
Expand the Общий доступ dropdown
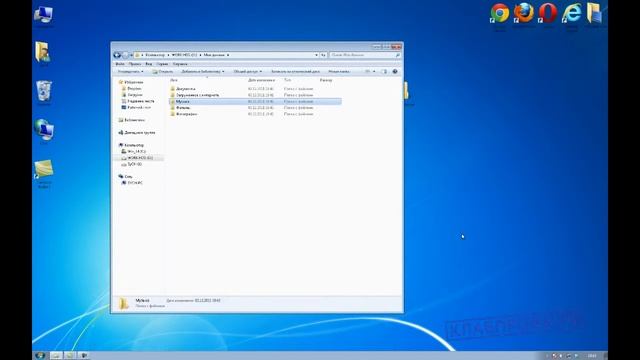point(247,71)
